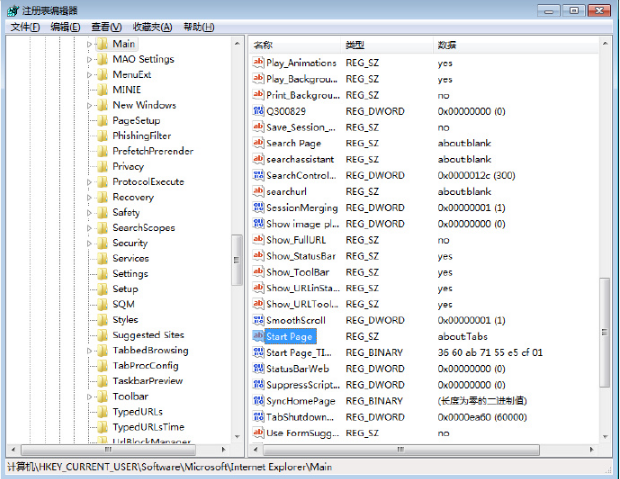Click the registry path in status bar

tap(170, 467)
